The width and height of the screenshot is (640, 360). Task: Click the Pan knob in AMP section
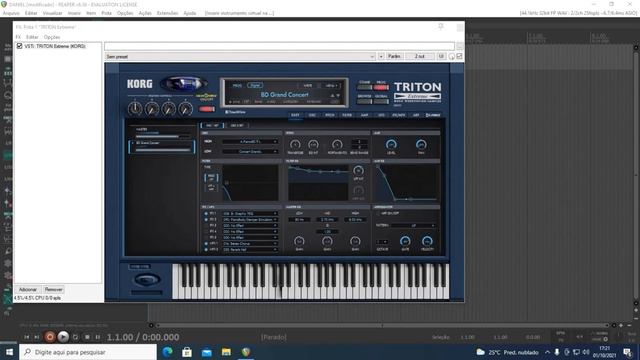pos(421,144)
